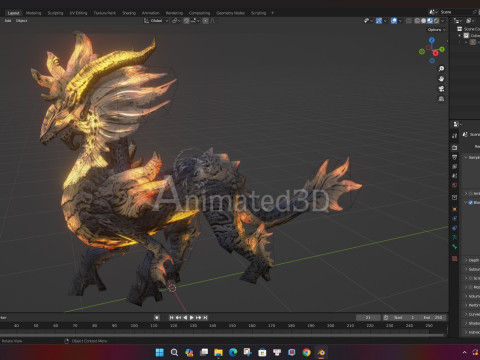The image size is (480, 360).
Task: Open the Object properties tab with orange square
Action: coord(454,209)
